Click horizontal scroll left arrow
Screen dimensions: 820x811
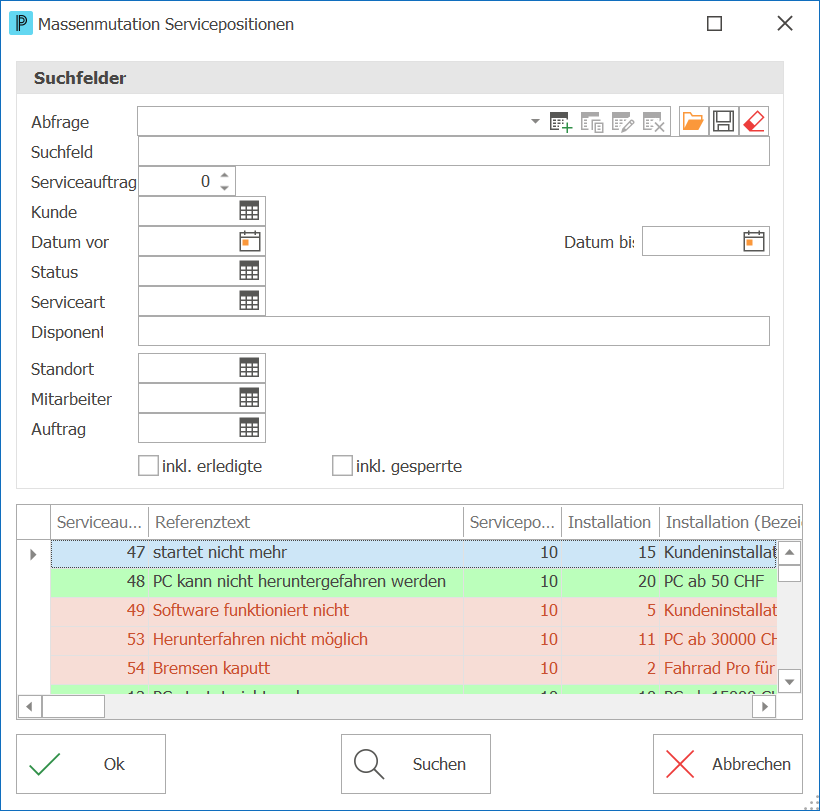30,707
